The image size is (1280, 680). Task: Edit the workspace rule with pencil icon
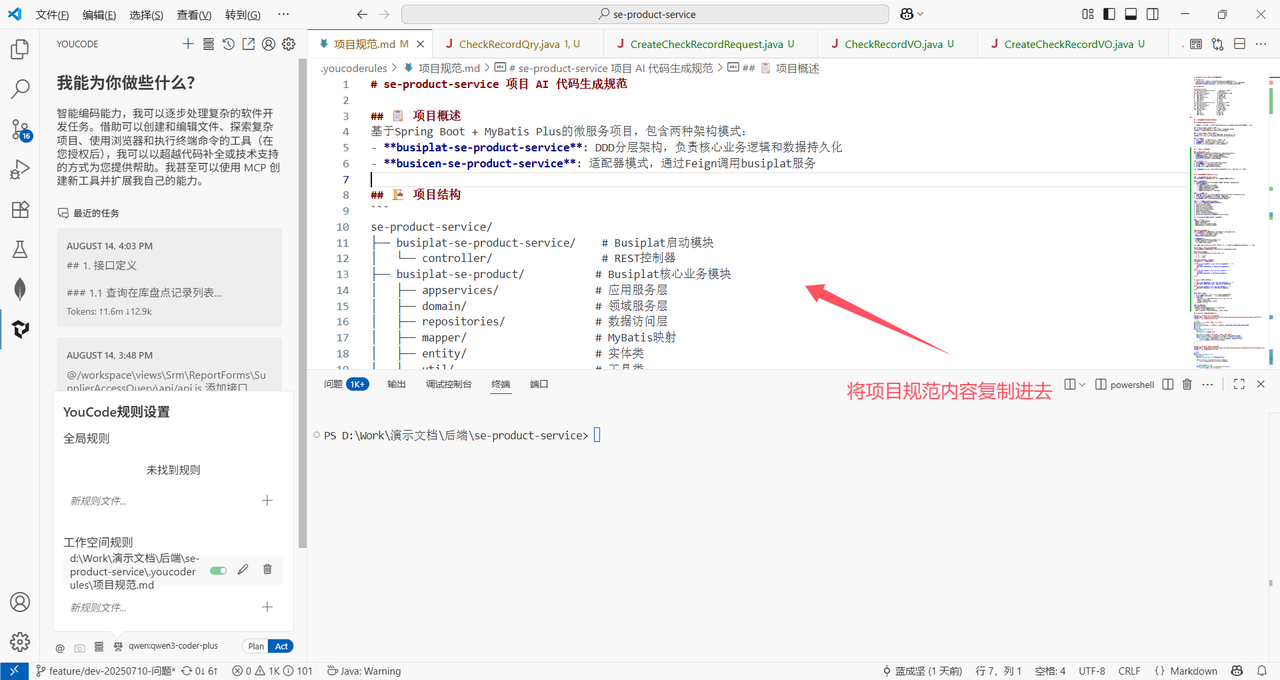243,569
